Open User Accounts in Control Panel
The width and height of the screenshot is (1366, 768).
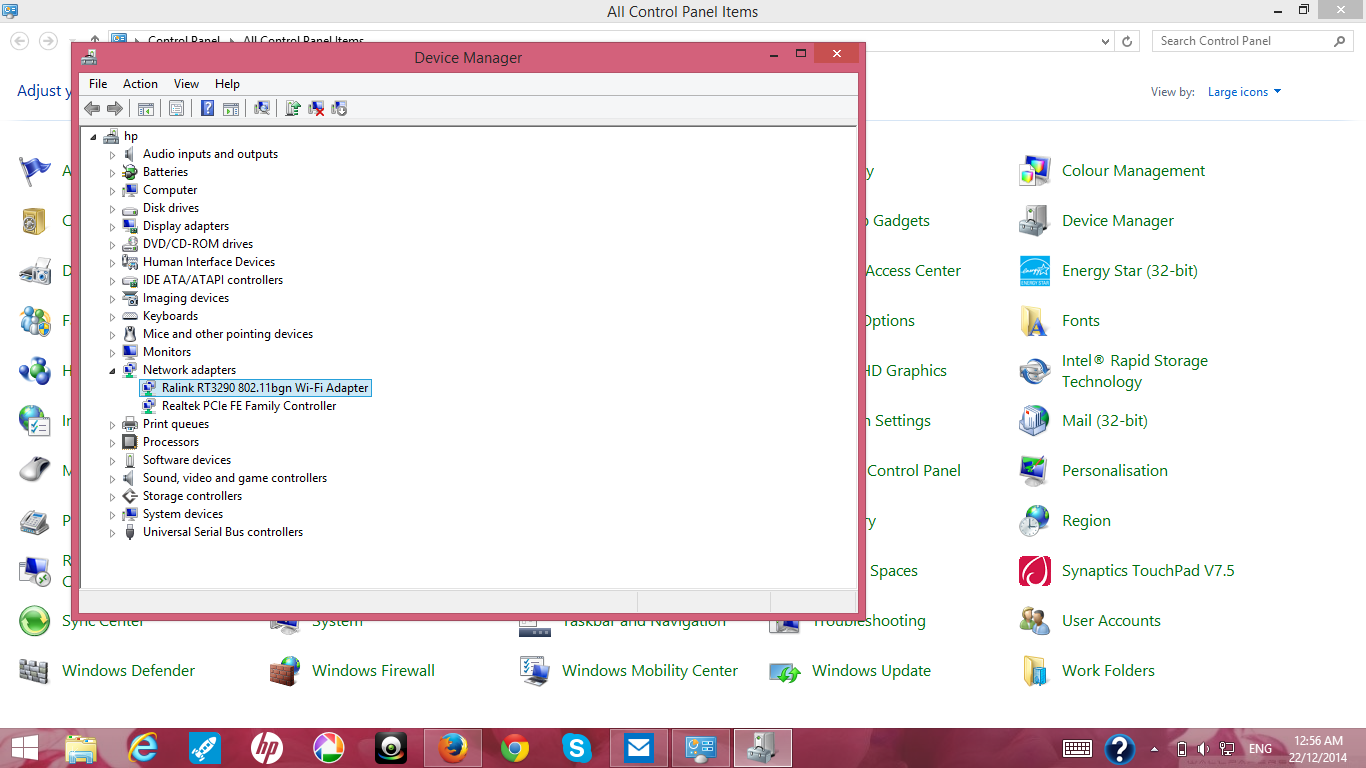[x=1111, y=621]
